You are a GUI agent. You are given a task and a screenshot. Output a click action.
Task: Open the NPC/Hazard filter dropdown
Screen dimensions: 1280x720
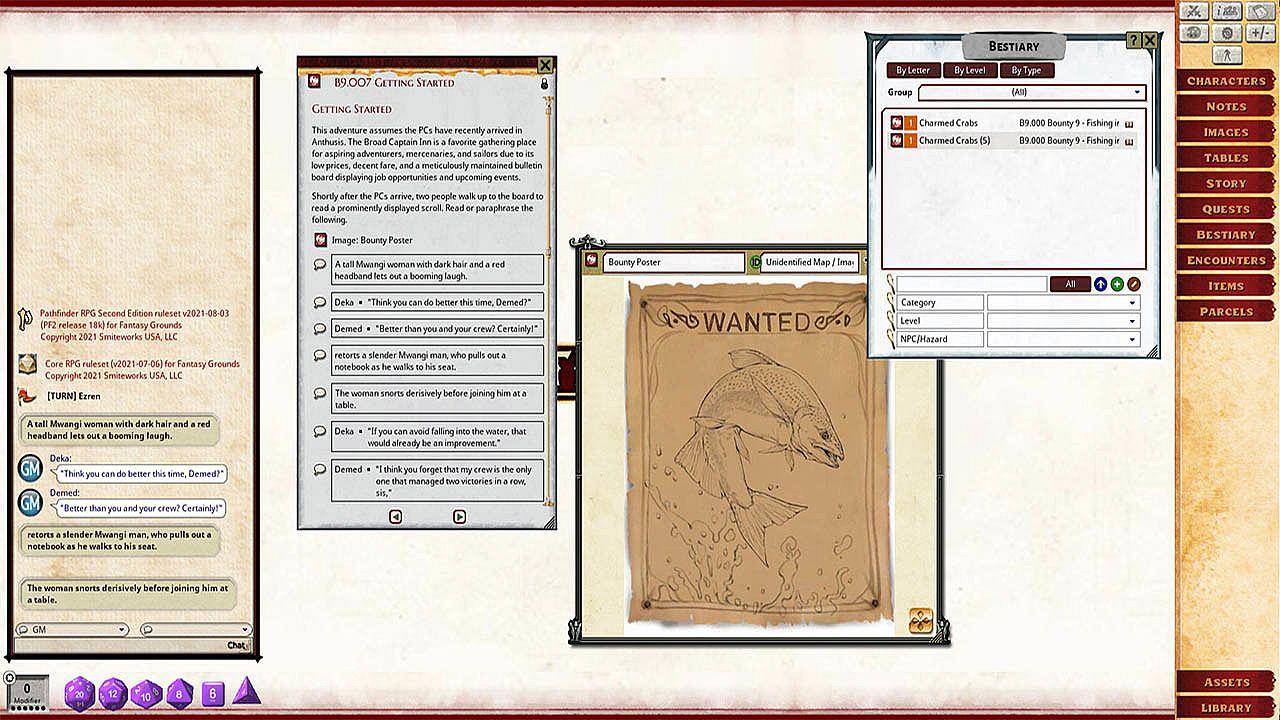pyautogui.click(x=1063, y=339)
